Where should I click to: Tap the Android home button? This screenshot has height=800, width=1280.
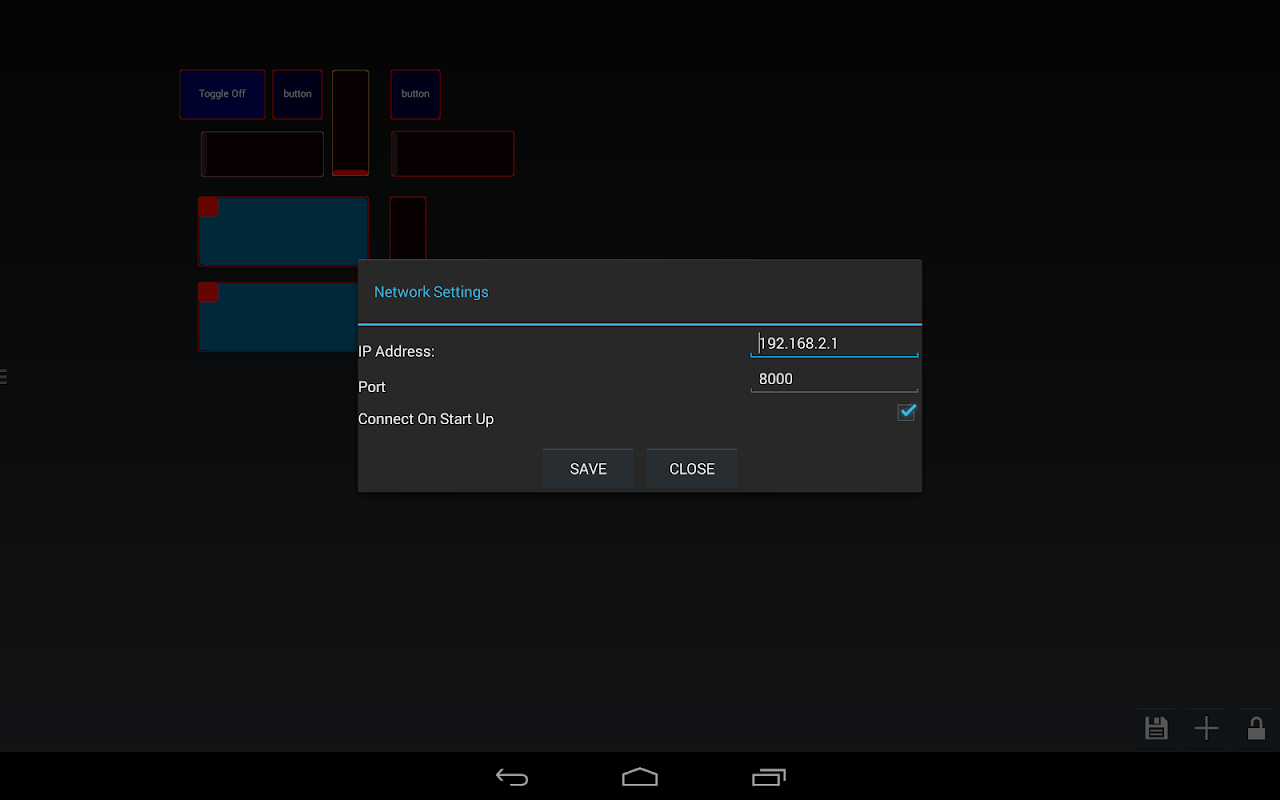(x=640, y=777)
